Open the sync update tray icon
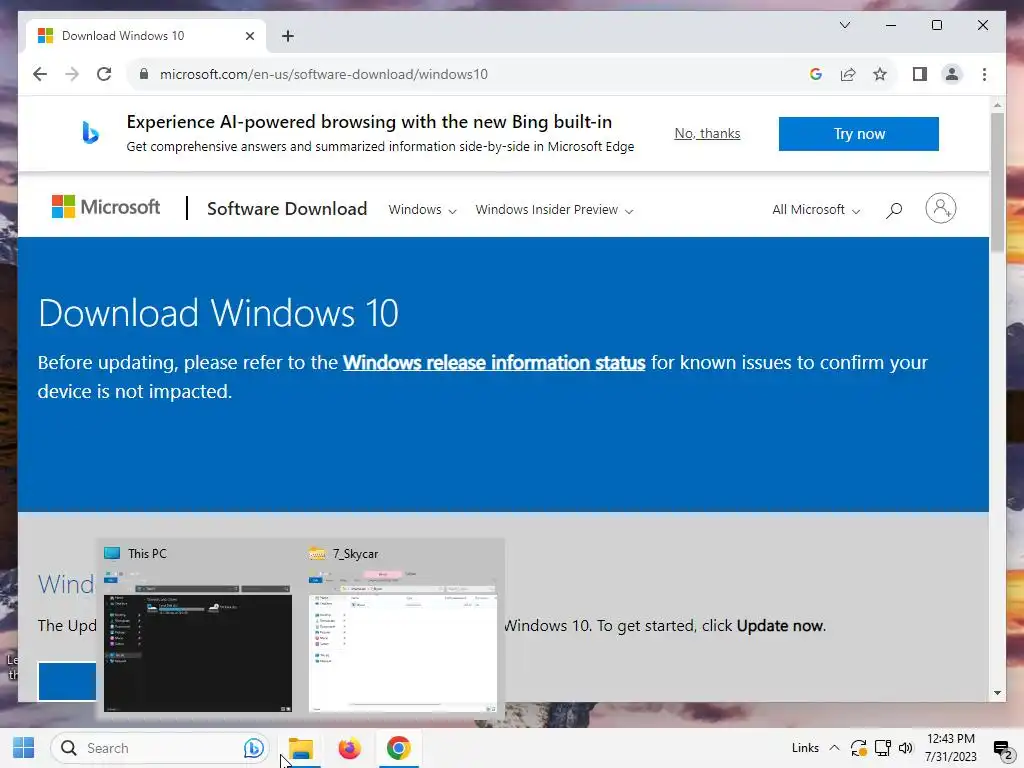 tap(858, 748)
